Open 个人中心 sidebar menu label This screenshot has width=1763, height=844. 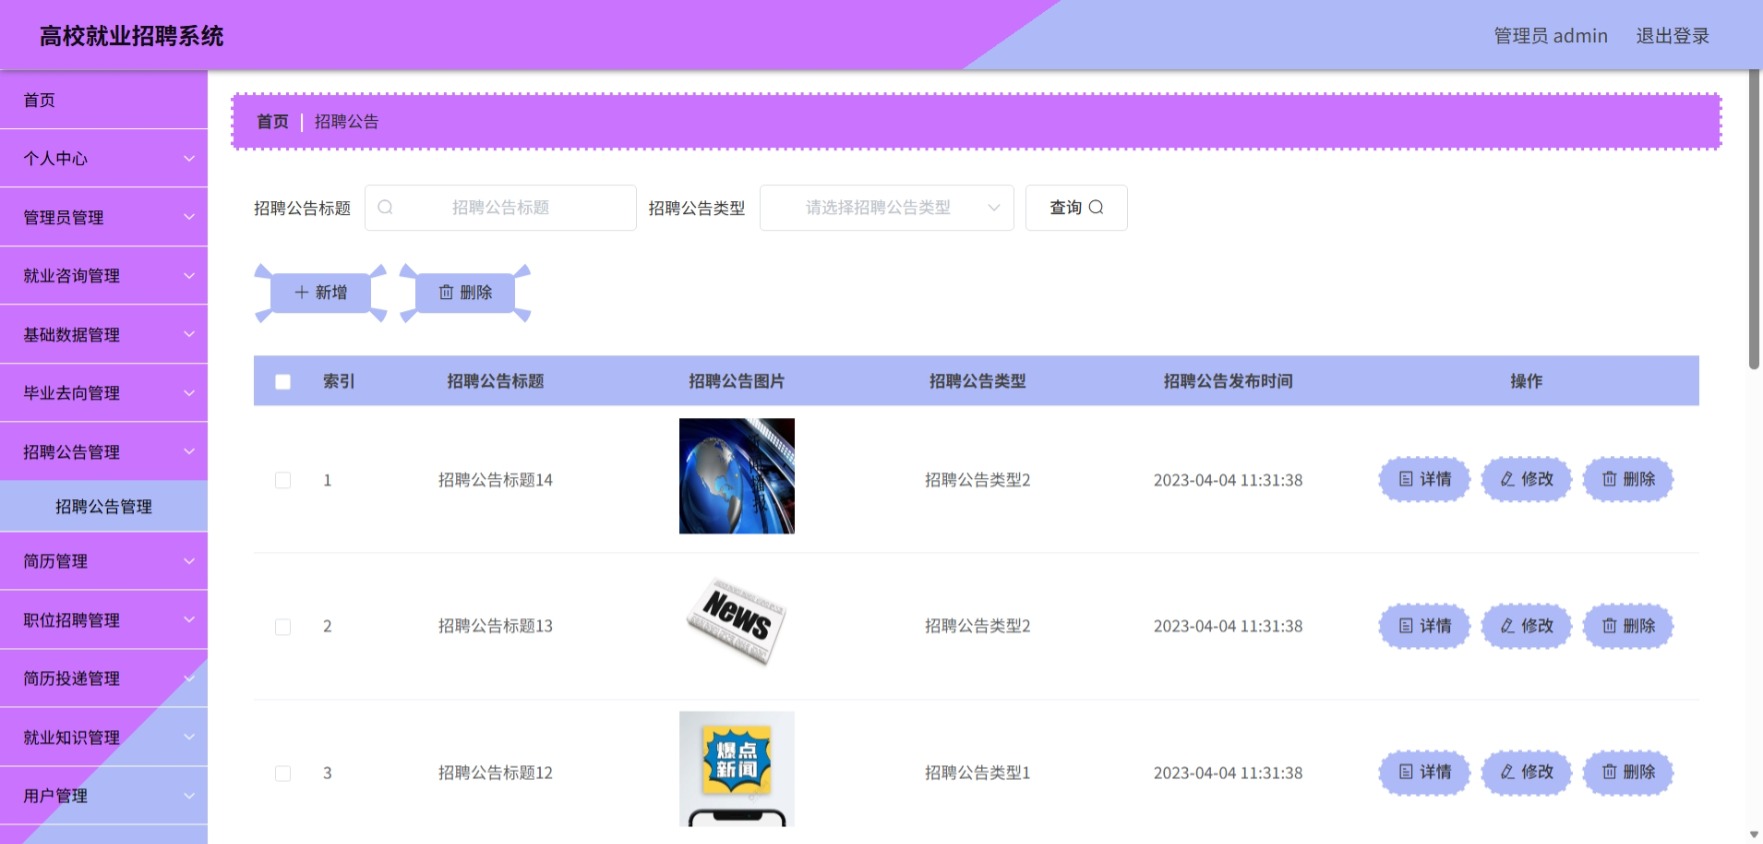pos(55,158)
